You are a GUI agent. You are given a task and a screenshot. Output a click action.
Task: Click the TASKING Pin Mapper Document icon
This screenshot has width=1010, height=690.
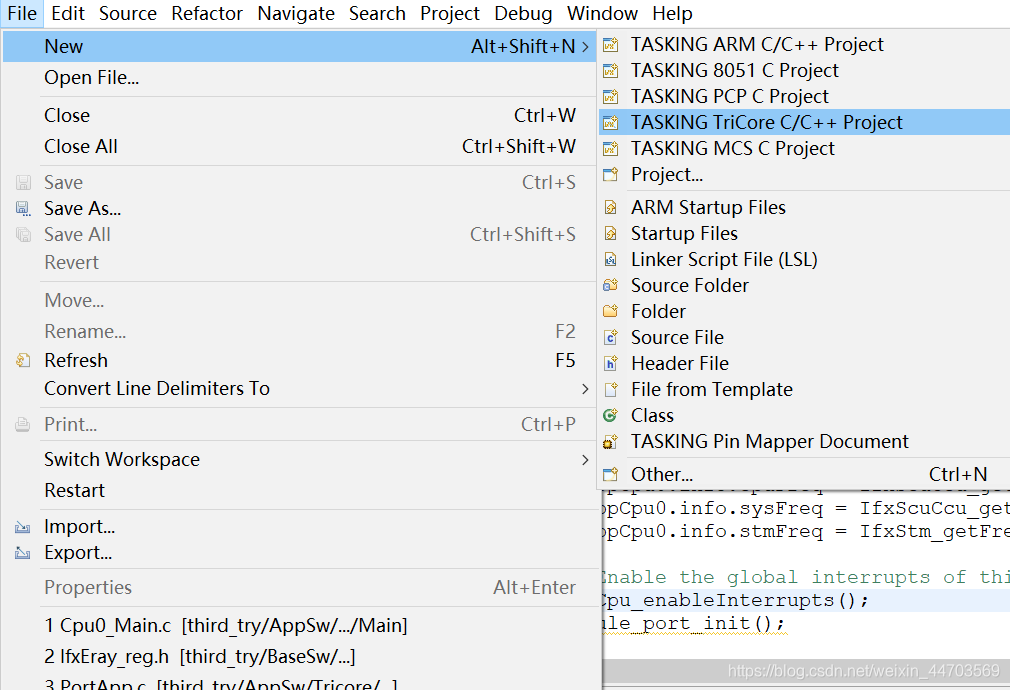[610, 442]
